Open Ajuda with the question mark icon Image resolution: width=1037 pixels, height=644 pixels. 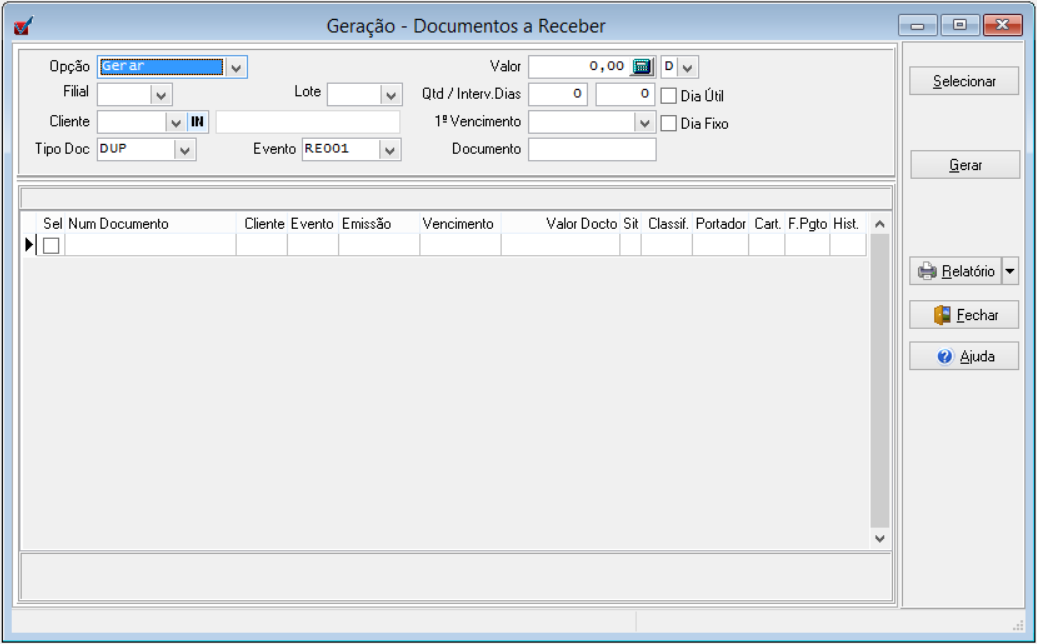click(x=964, y=357)
